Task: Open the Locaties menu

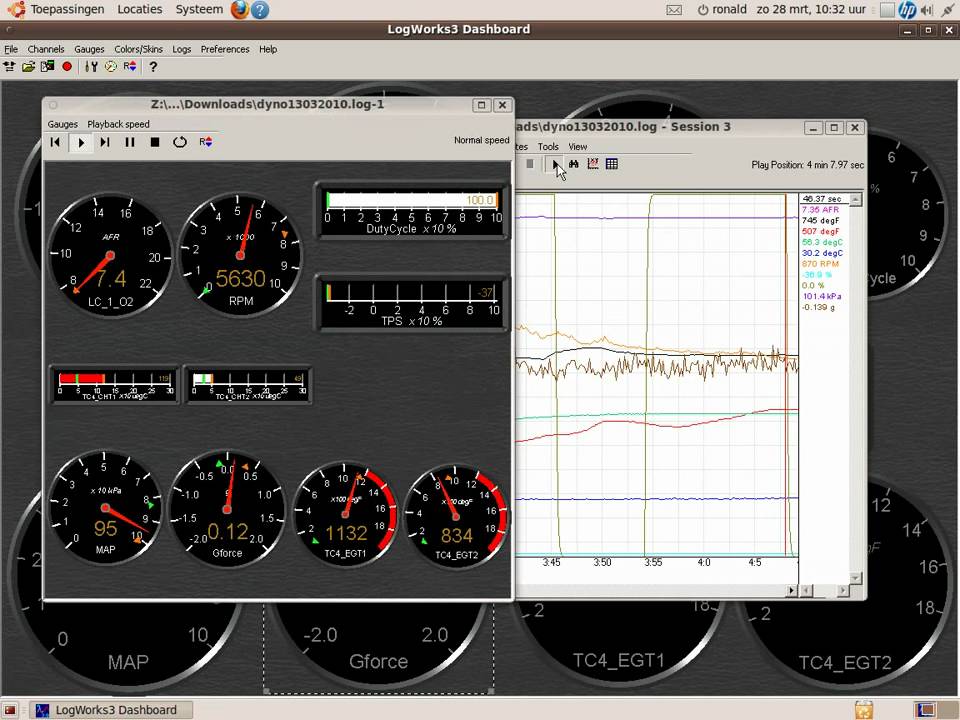Action: [x=140, y=9]
